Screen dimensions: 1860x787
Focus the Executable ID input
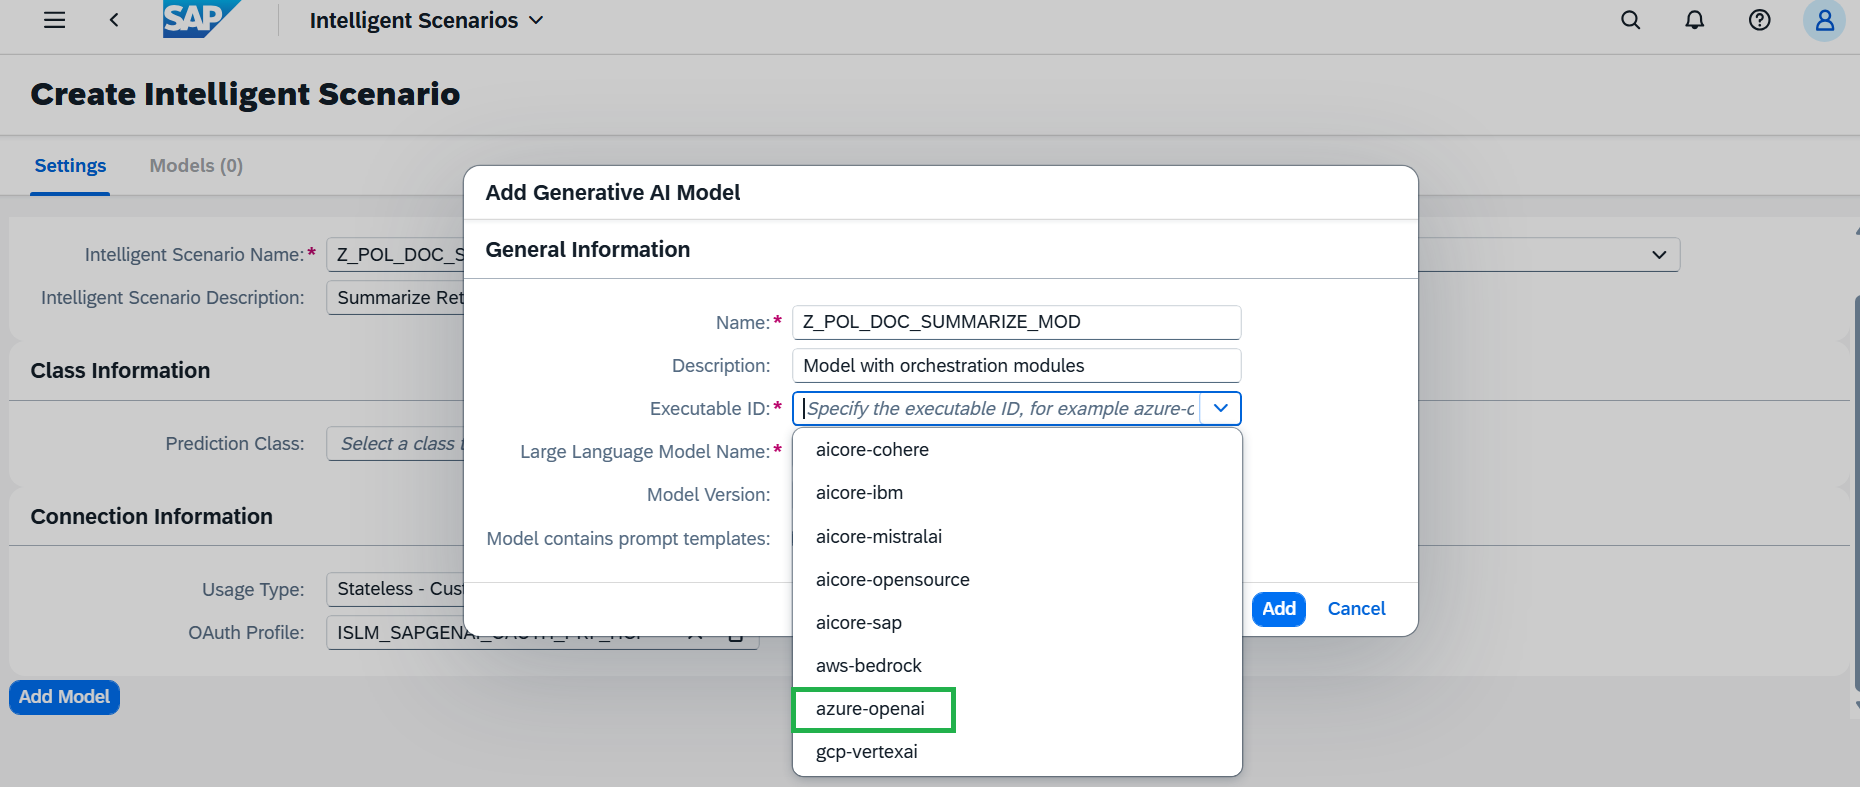tap(997, 409)
